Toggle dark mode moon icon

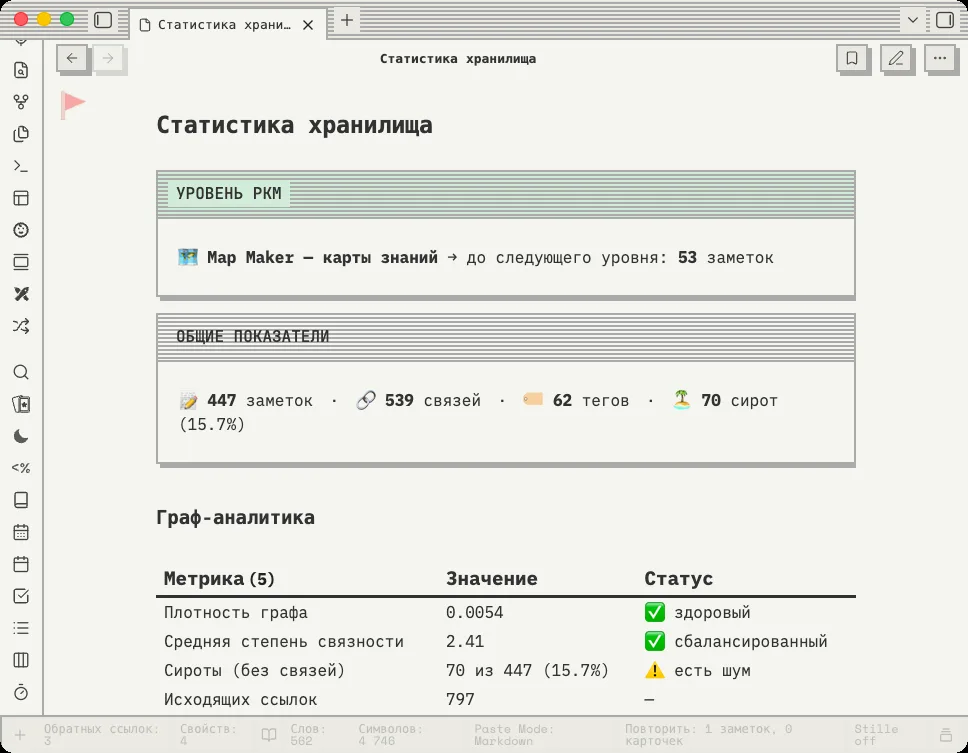[x=21, y=436]
